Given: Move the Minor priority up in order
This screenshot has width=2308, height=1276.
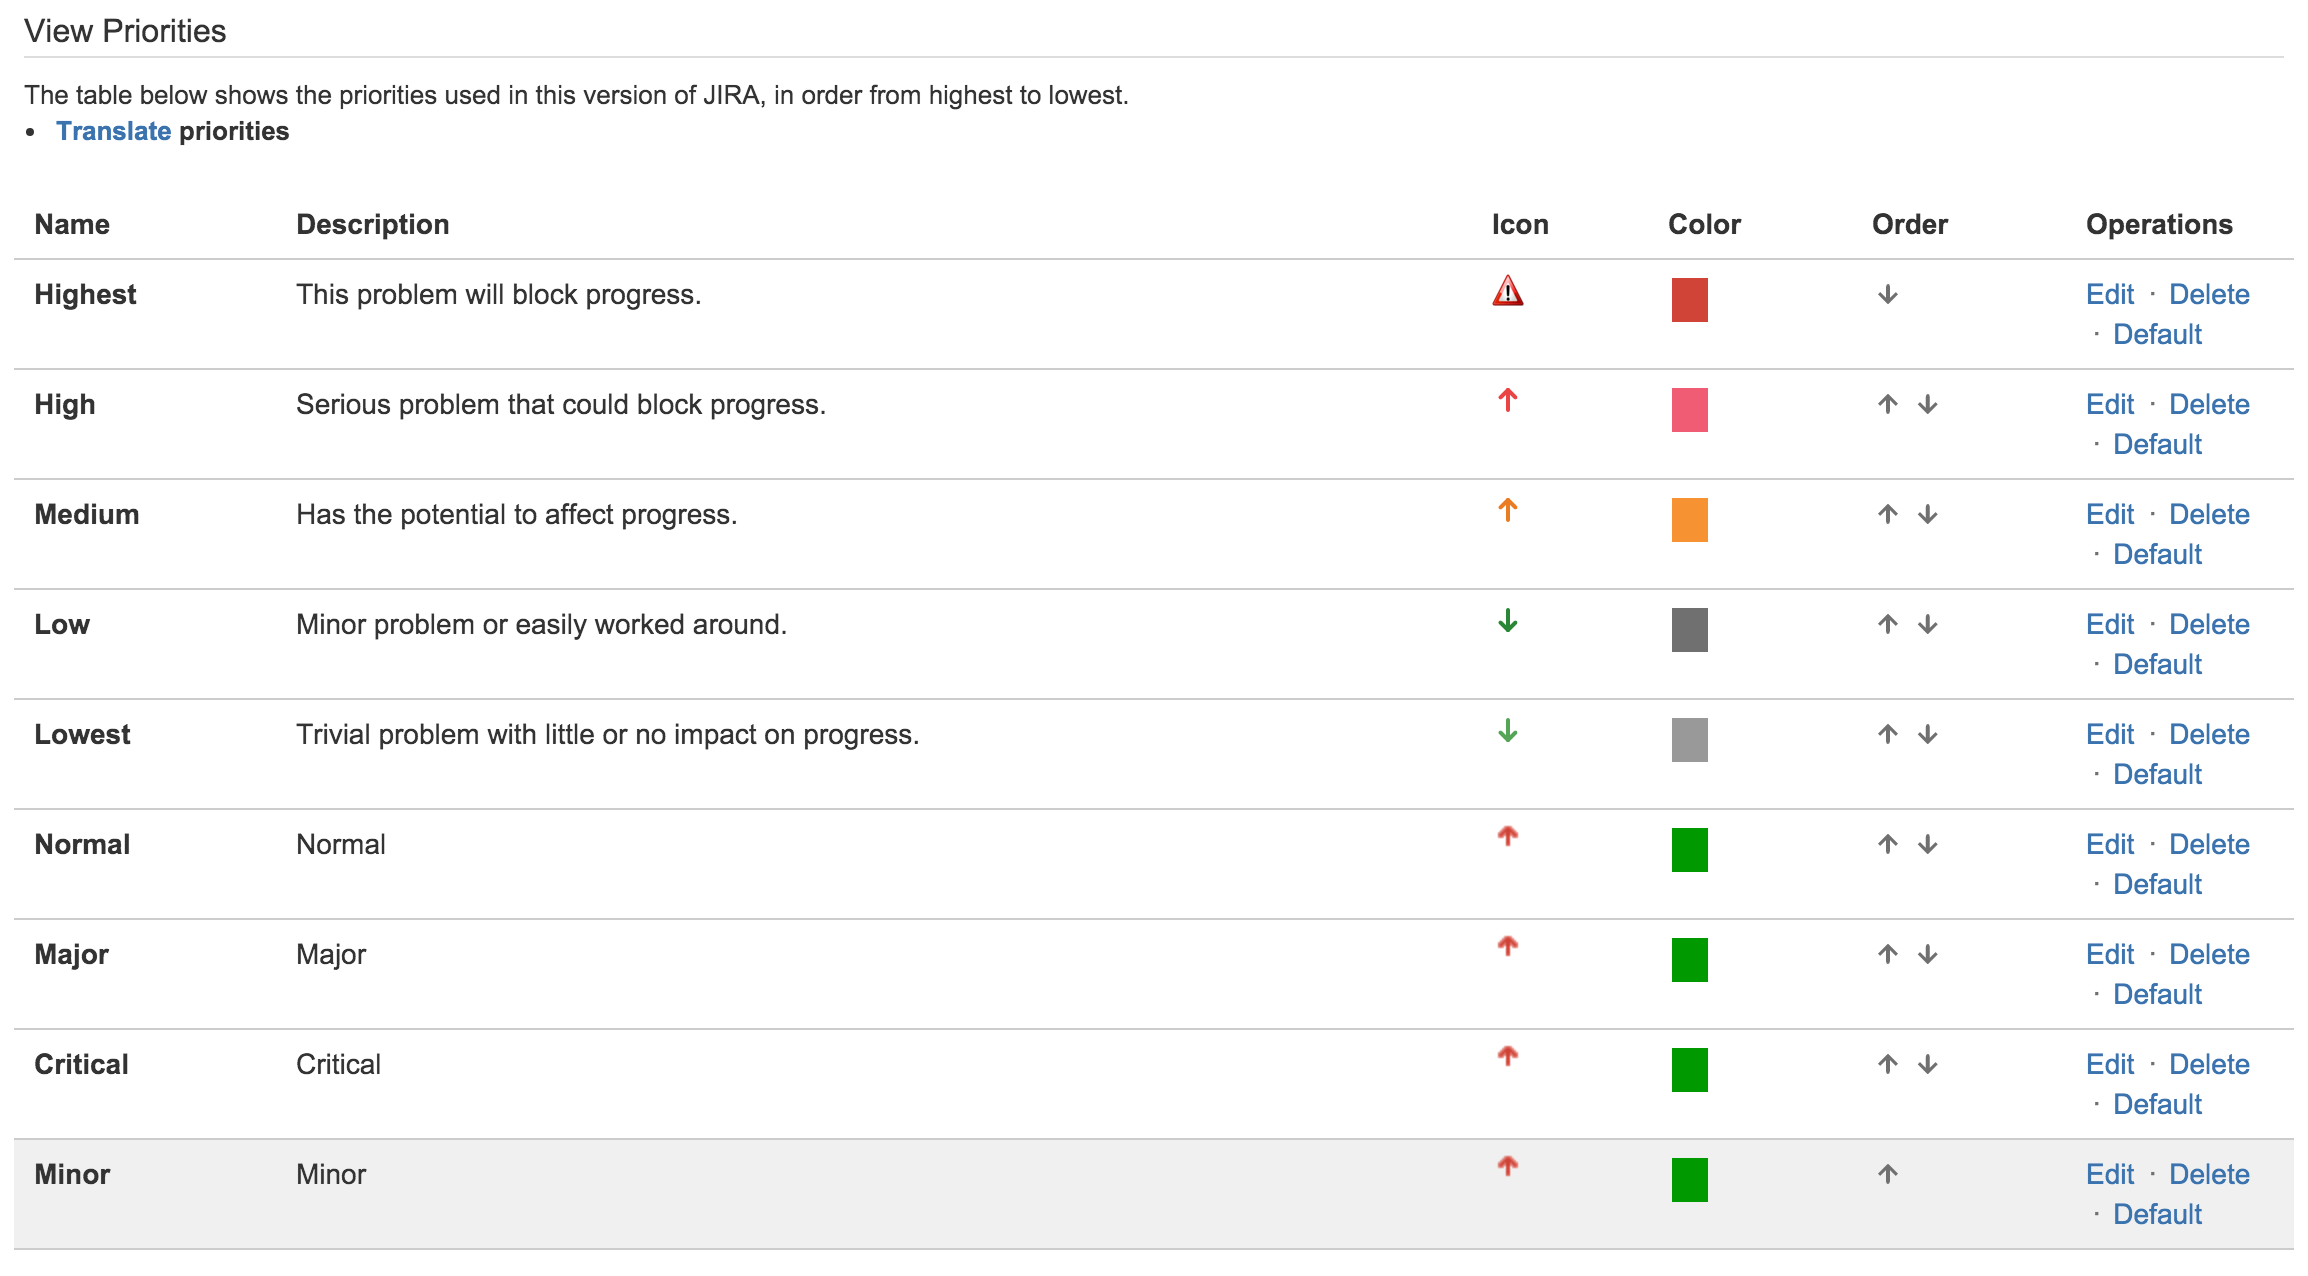Looking at the screenshot, I should (1888, 1172).
